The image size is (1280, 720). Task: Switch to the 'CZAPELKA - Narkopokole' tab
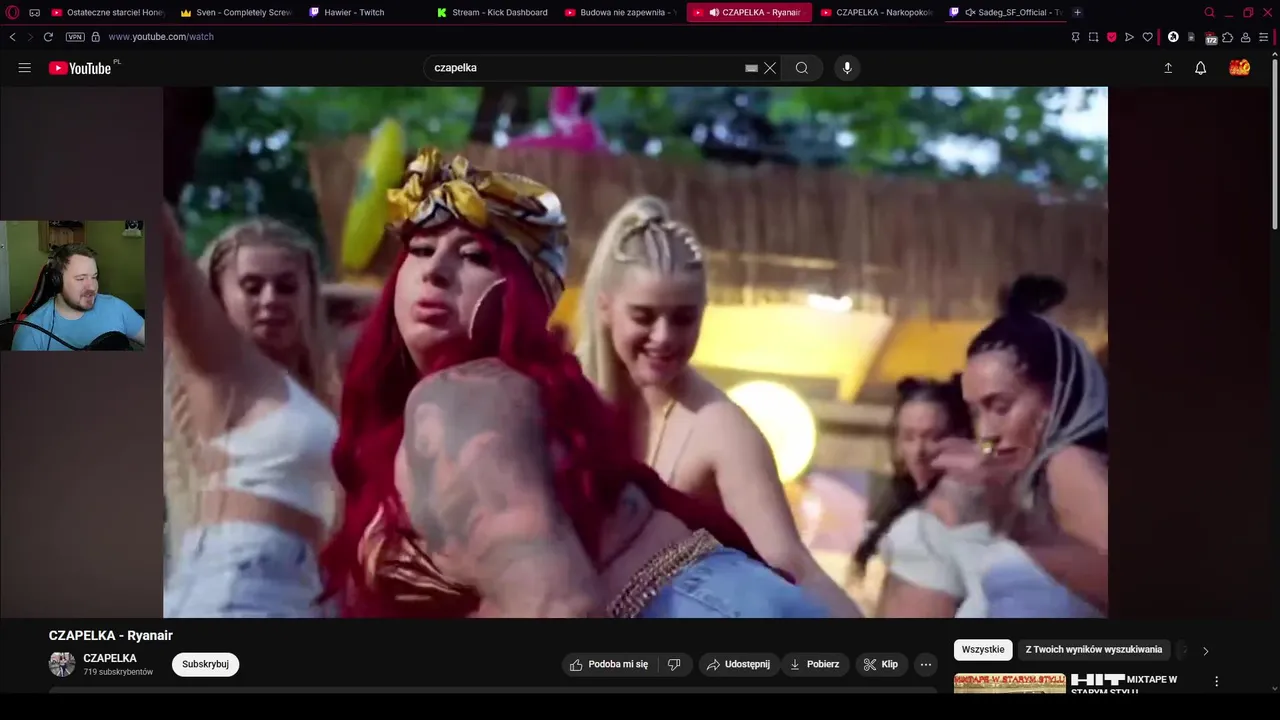[x=876, y=12]
